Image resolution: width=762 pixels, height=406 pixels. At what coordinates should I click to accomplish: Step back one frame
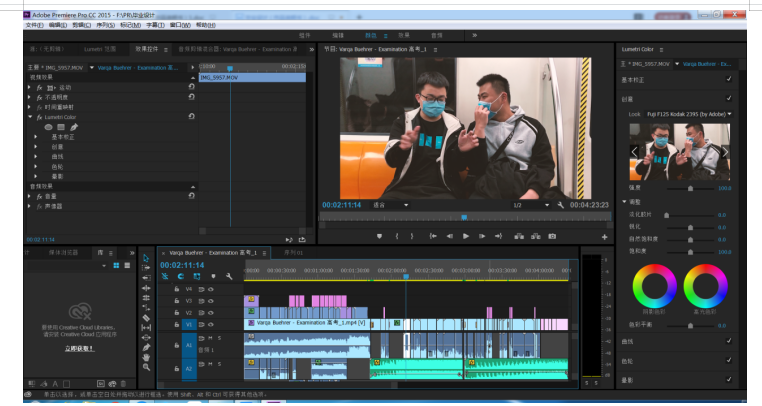(450, 236)
